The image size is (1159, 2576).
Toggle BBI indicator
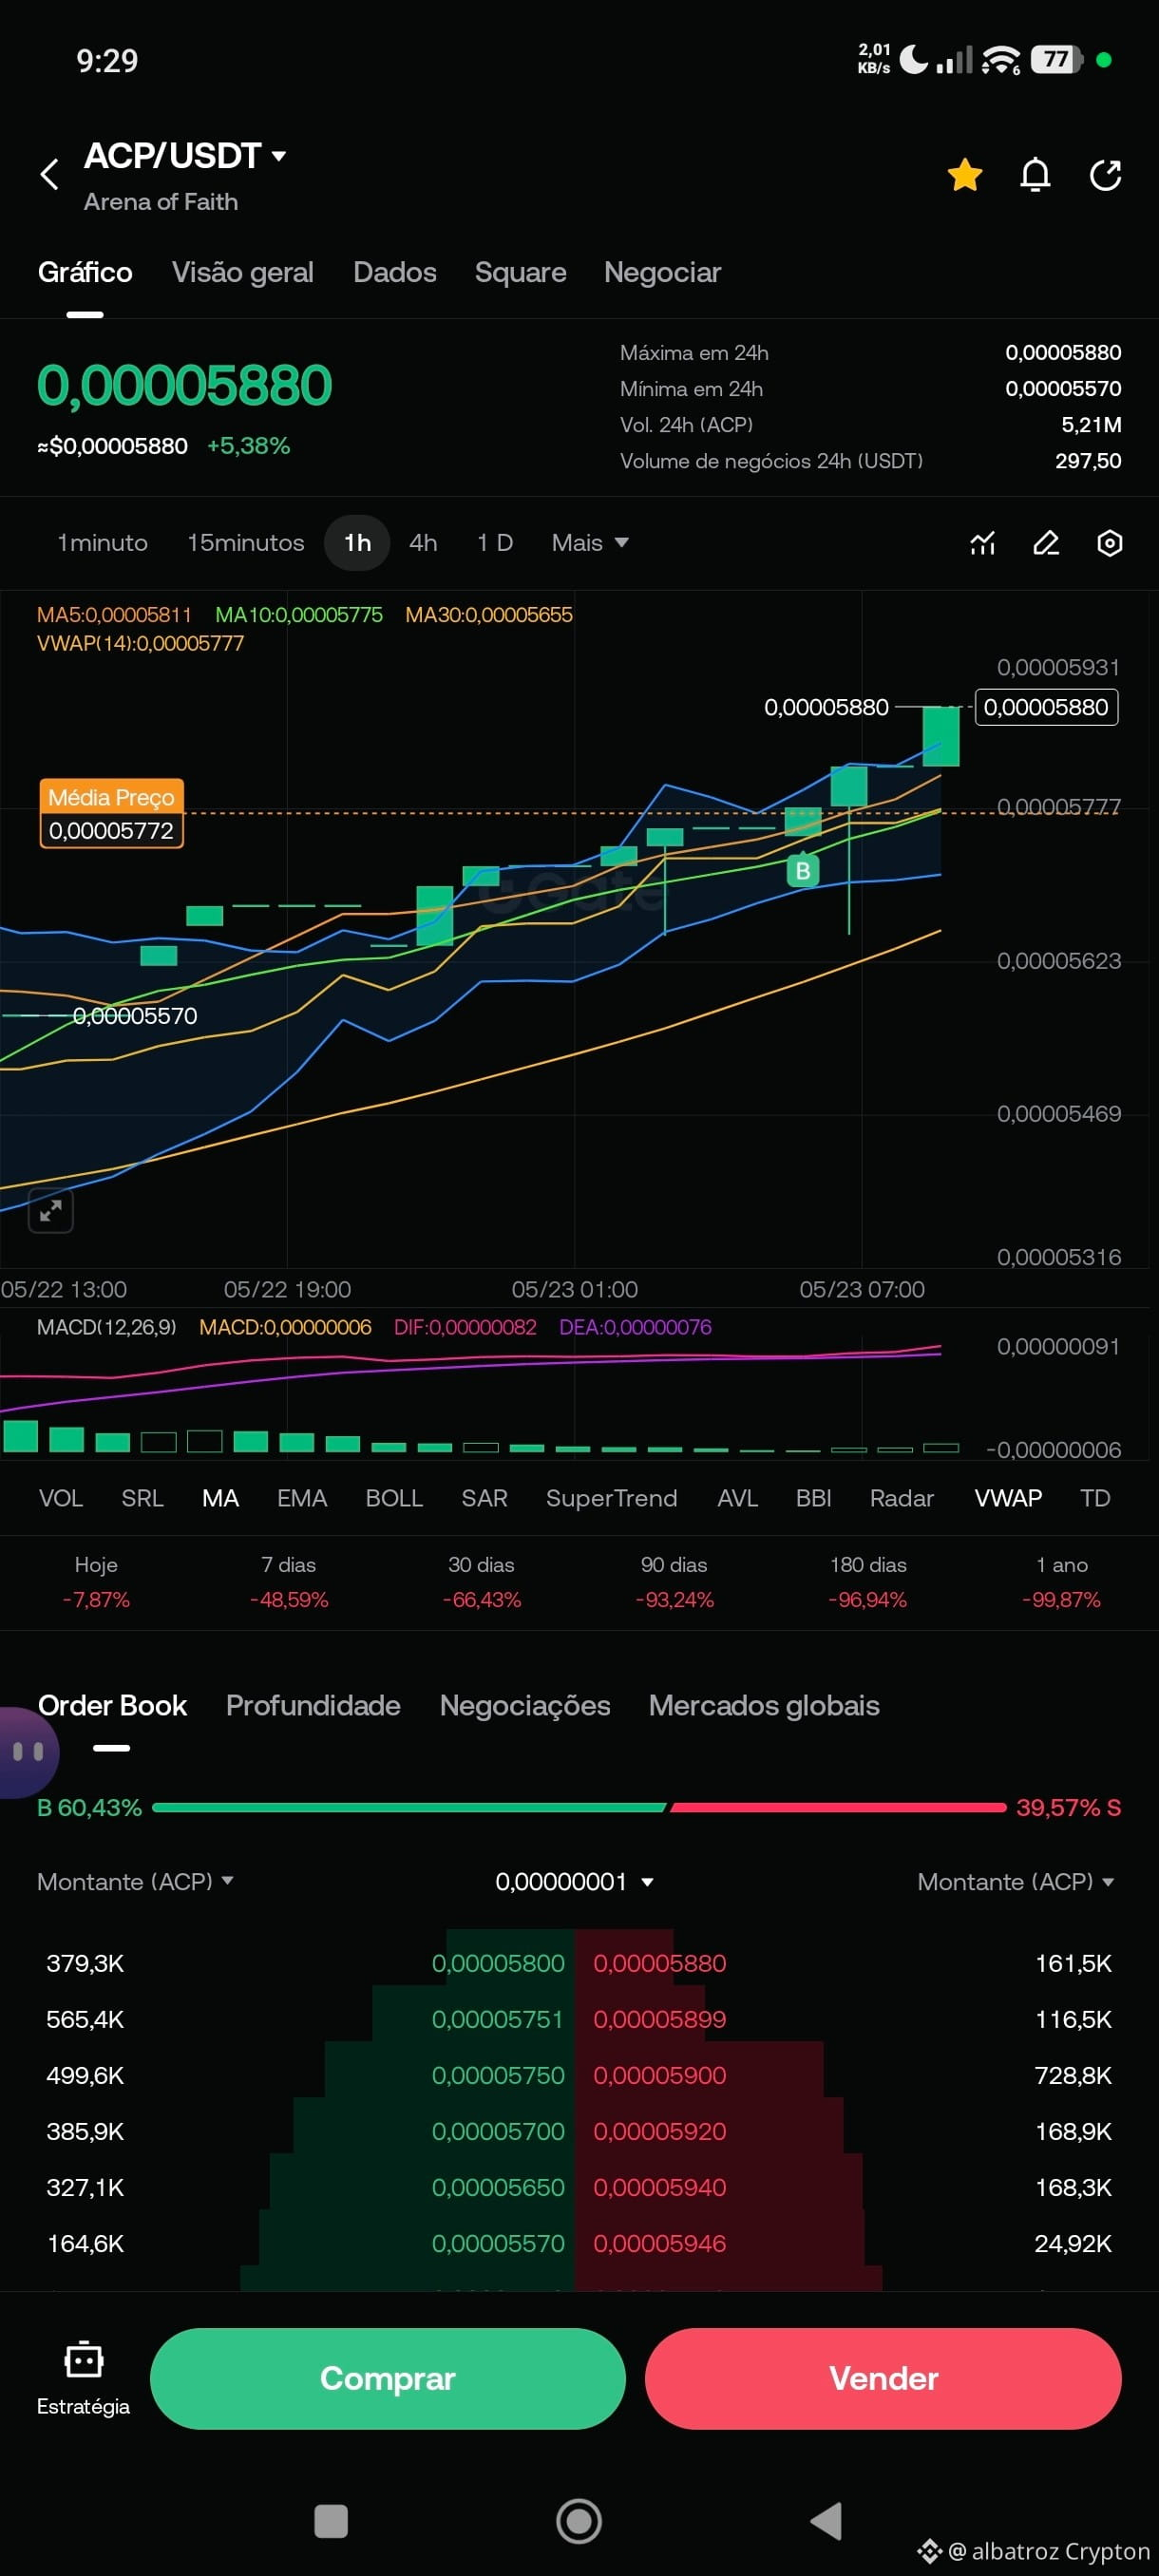click(813, 1498)
